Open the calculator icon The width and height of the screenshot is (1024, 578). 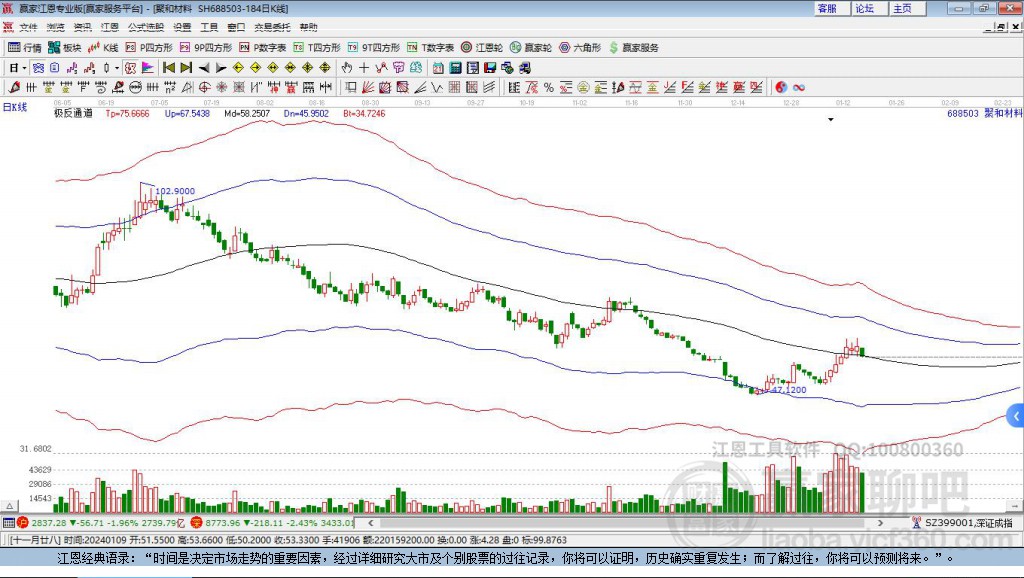(x=455, y=68)
